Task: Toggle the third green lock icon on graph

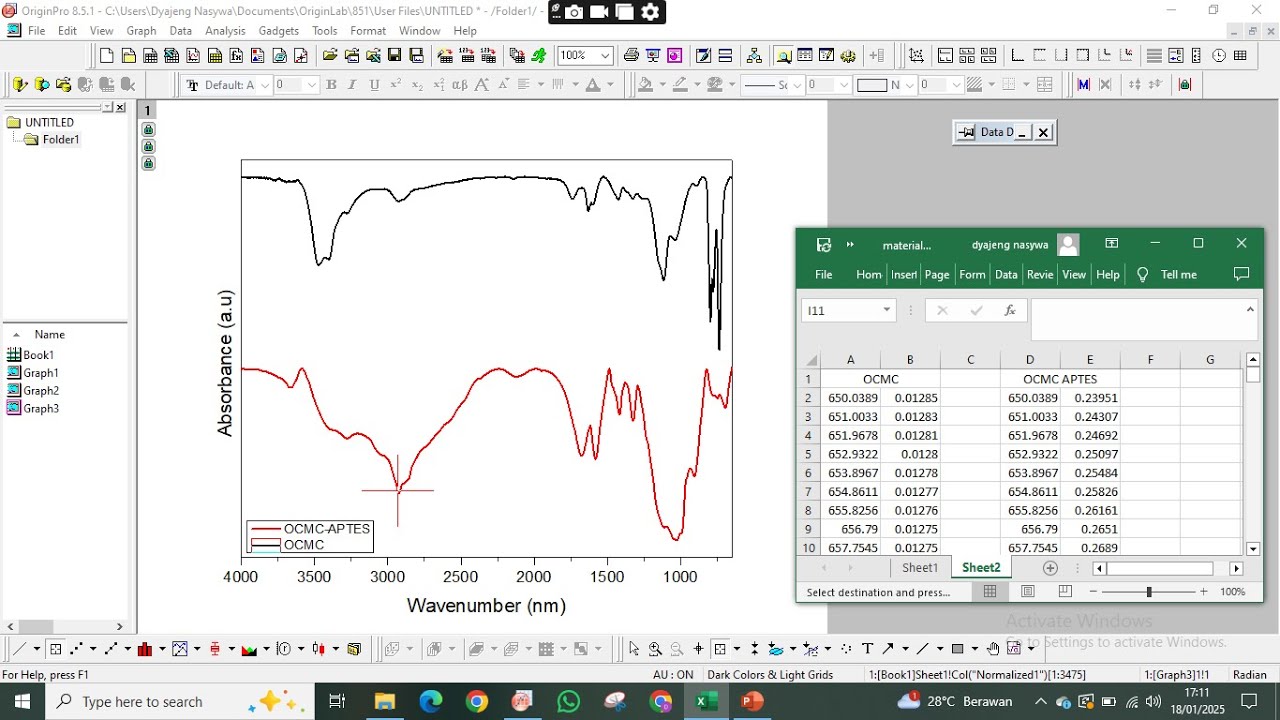Action: (148, 164)
